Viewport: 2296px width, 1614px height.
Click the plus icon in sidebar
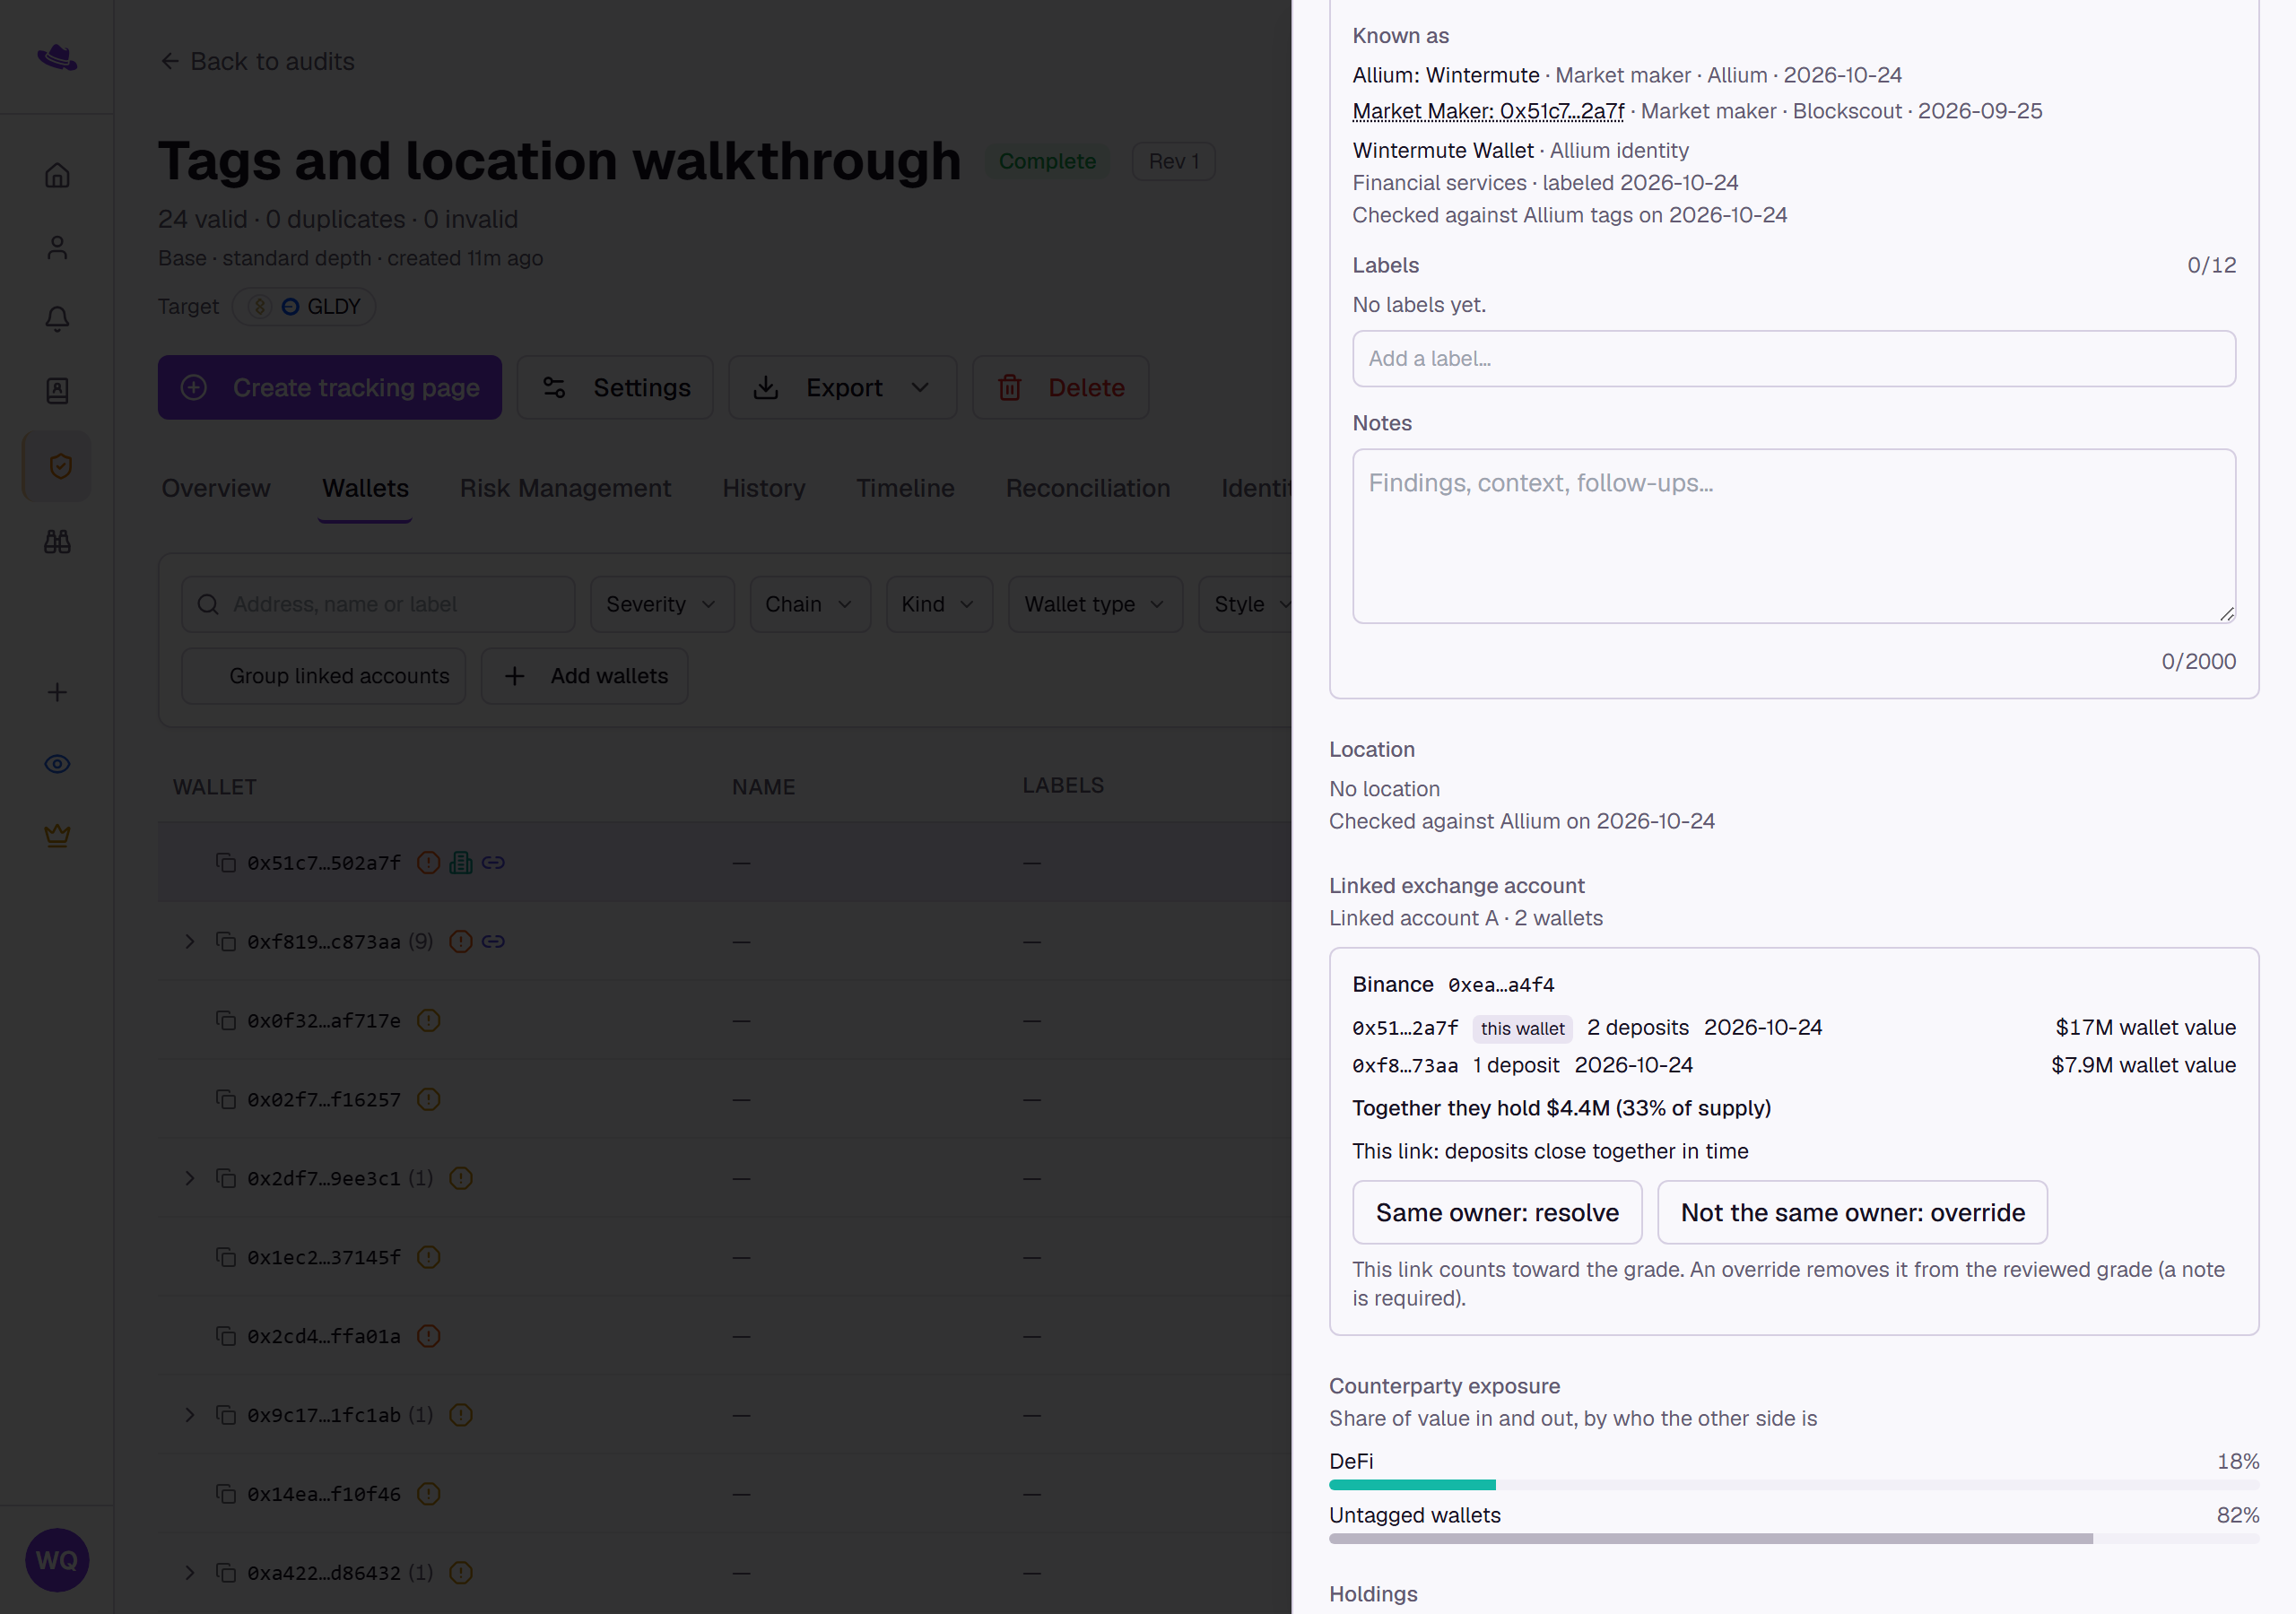tap(57, 692)
